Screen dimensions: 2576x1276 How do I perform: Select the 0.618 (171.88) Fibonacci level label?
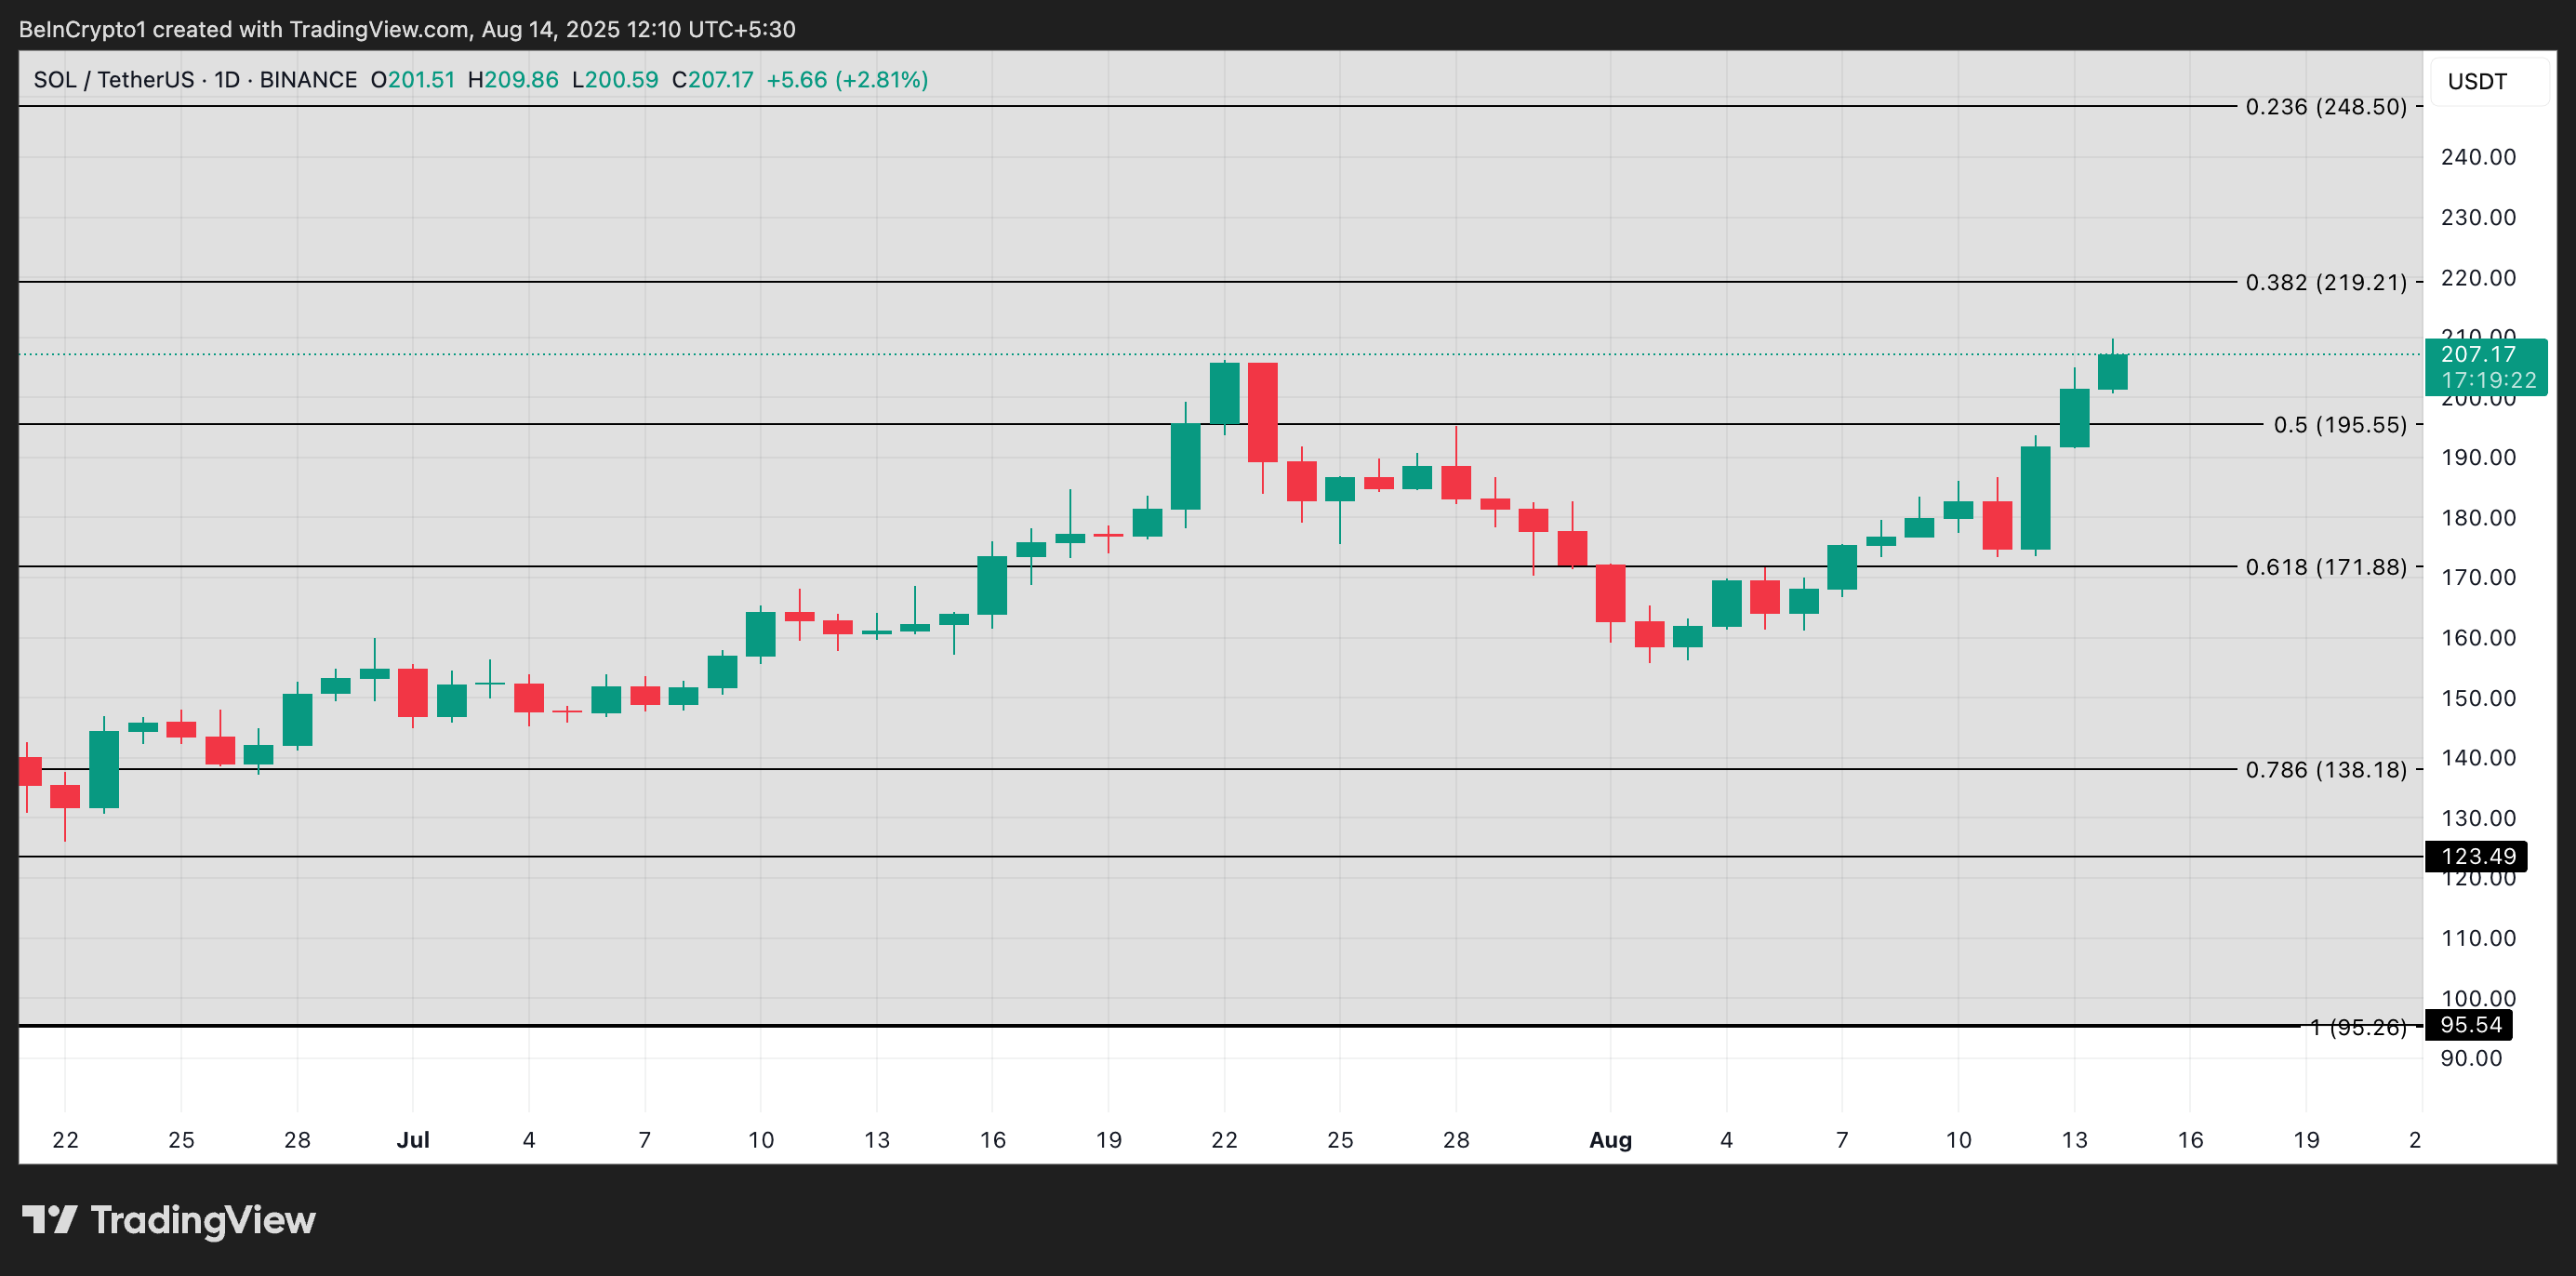click(x=2325, y=567)
